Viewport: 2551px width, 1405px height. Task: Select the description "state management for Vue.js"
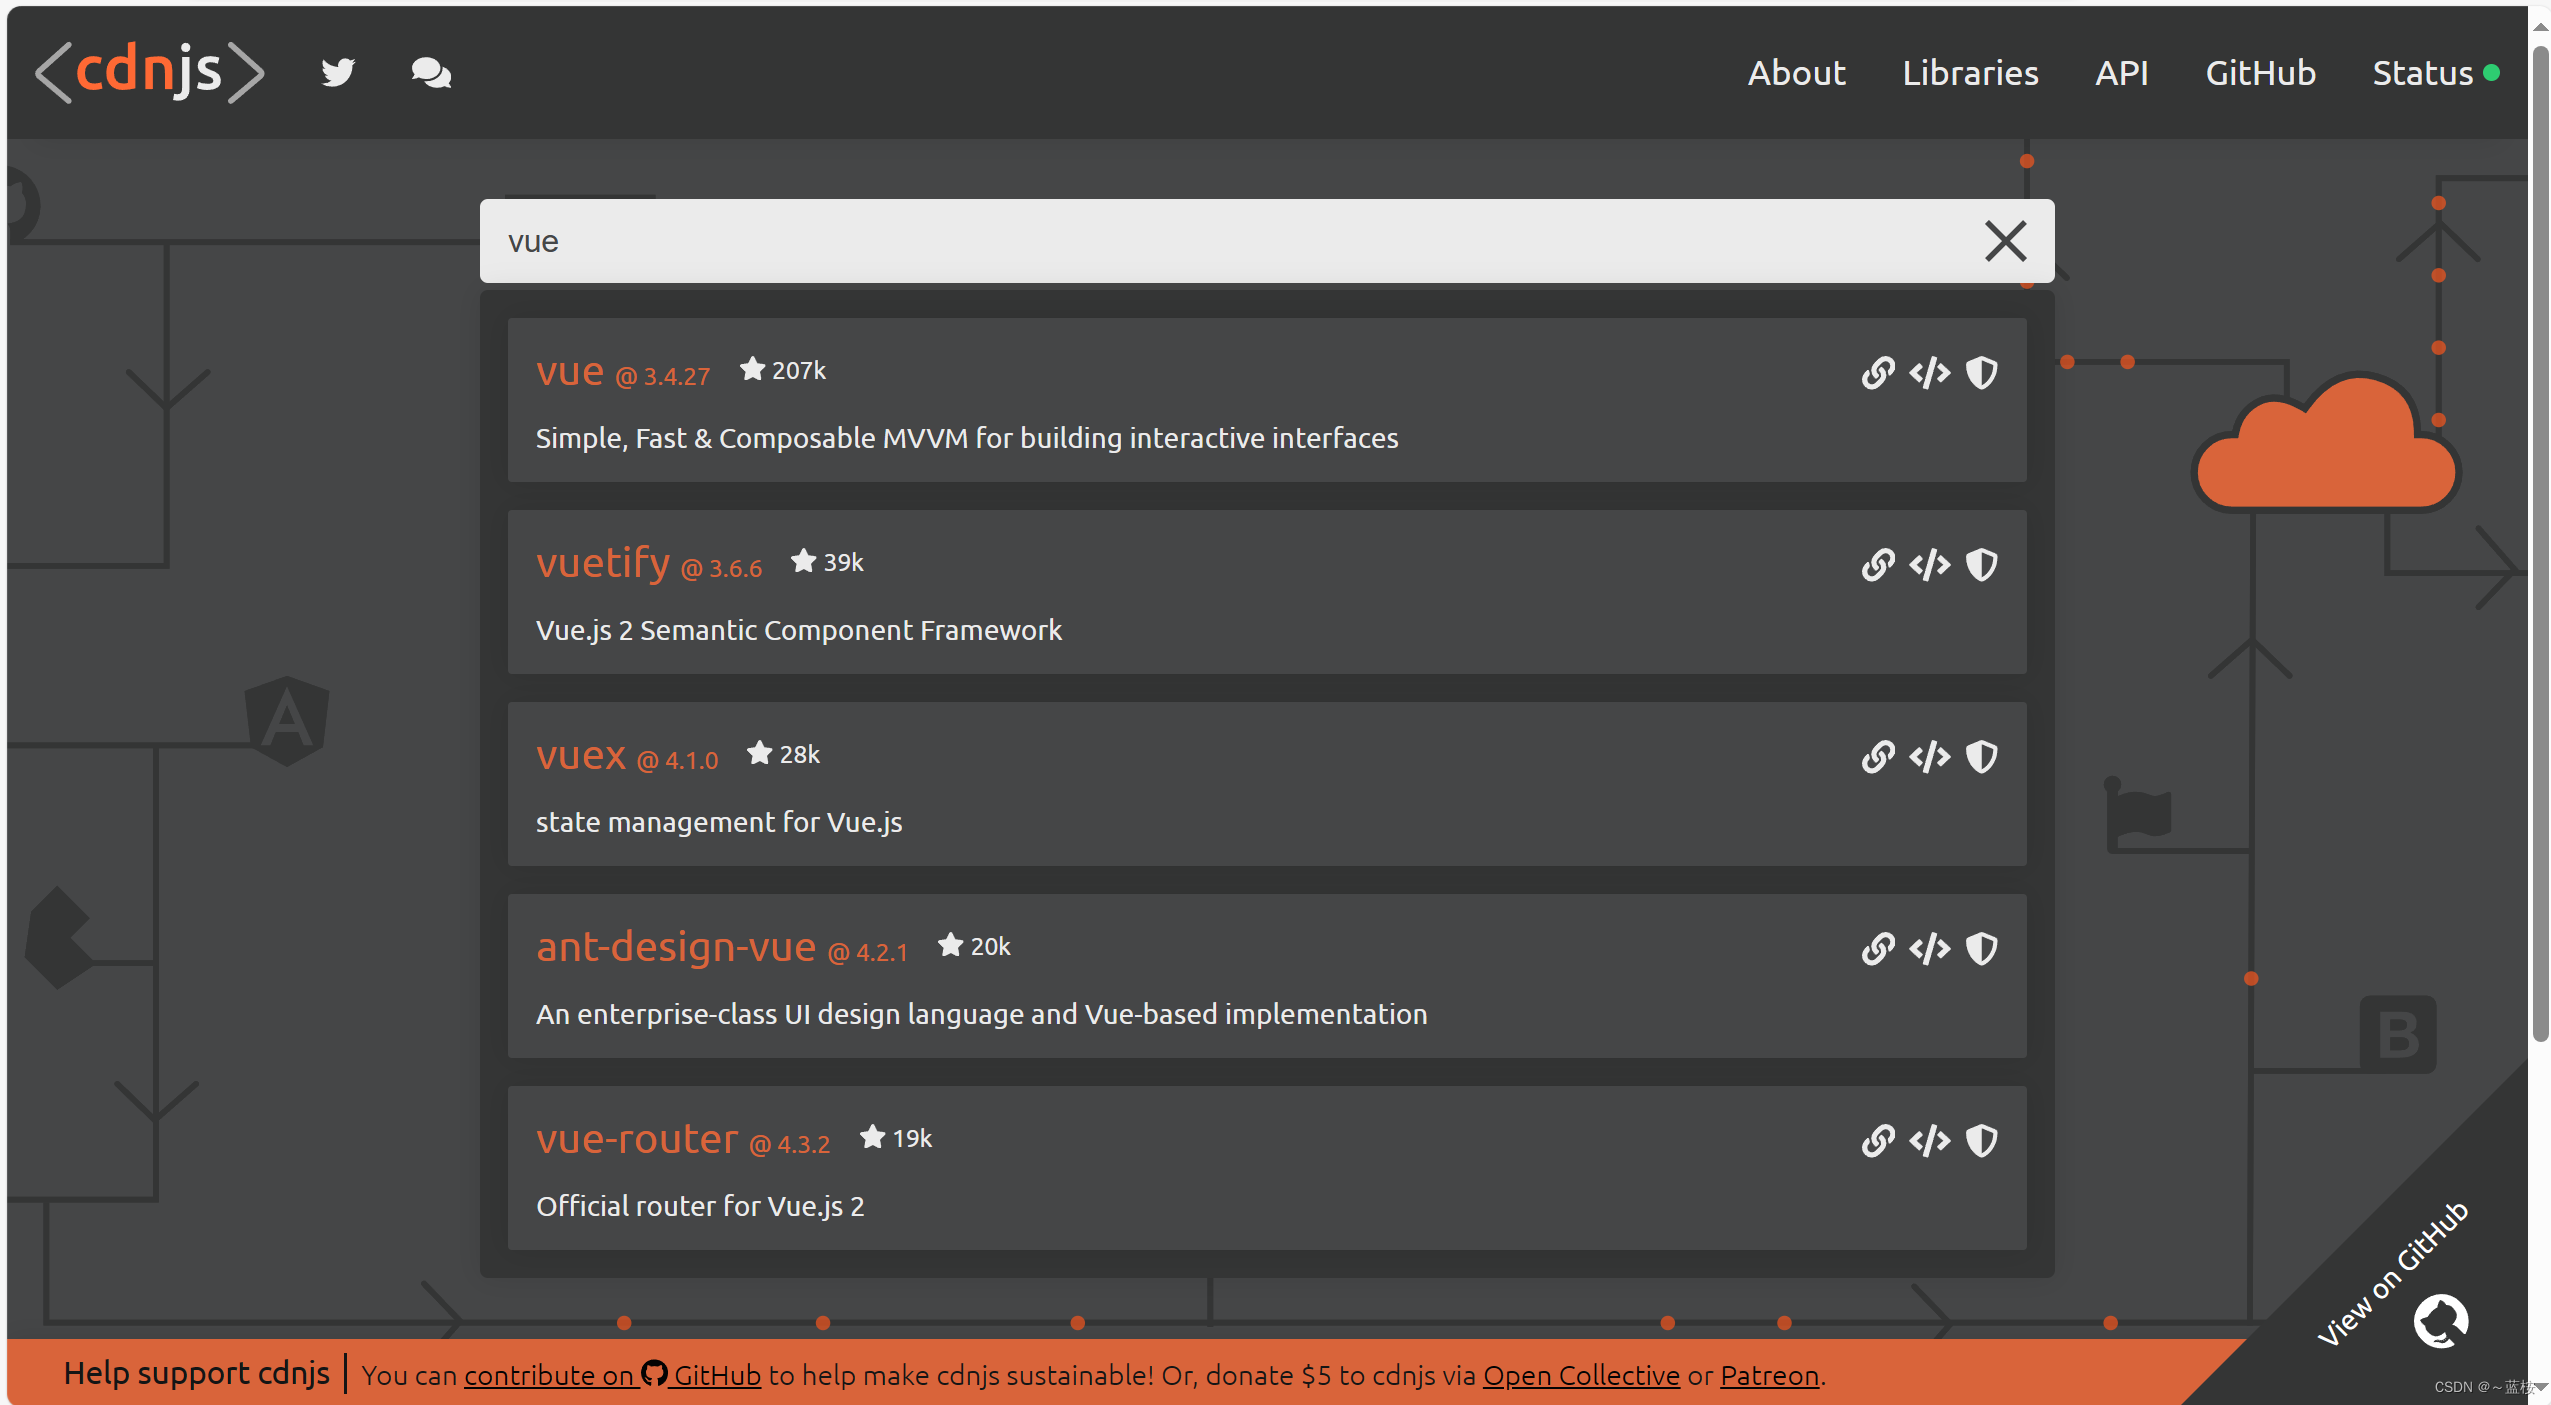click(x=719, y=822)
